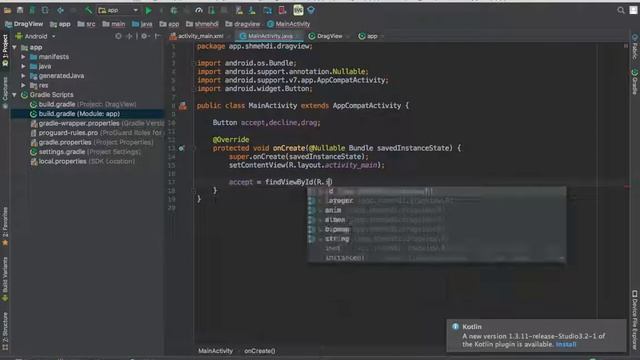
Task: Click the blue gem toolbar icon
Action: [311, 10]
